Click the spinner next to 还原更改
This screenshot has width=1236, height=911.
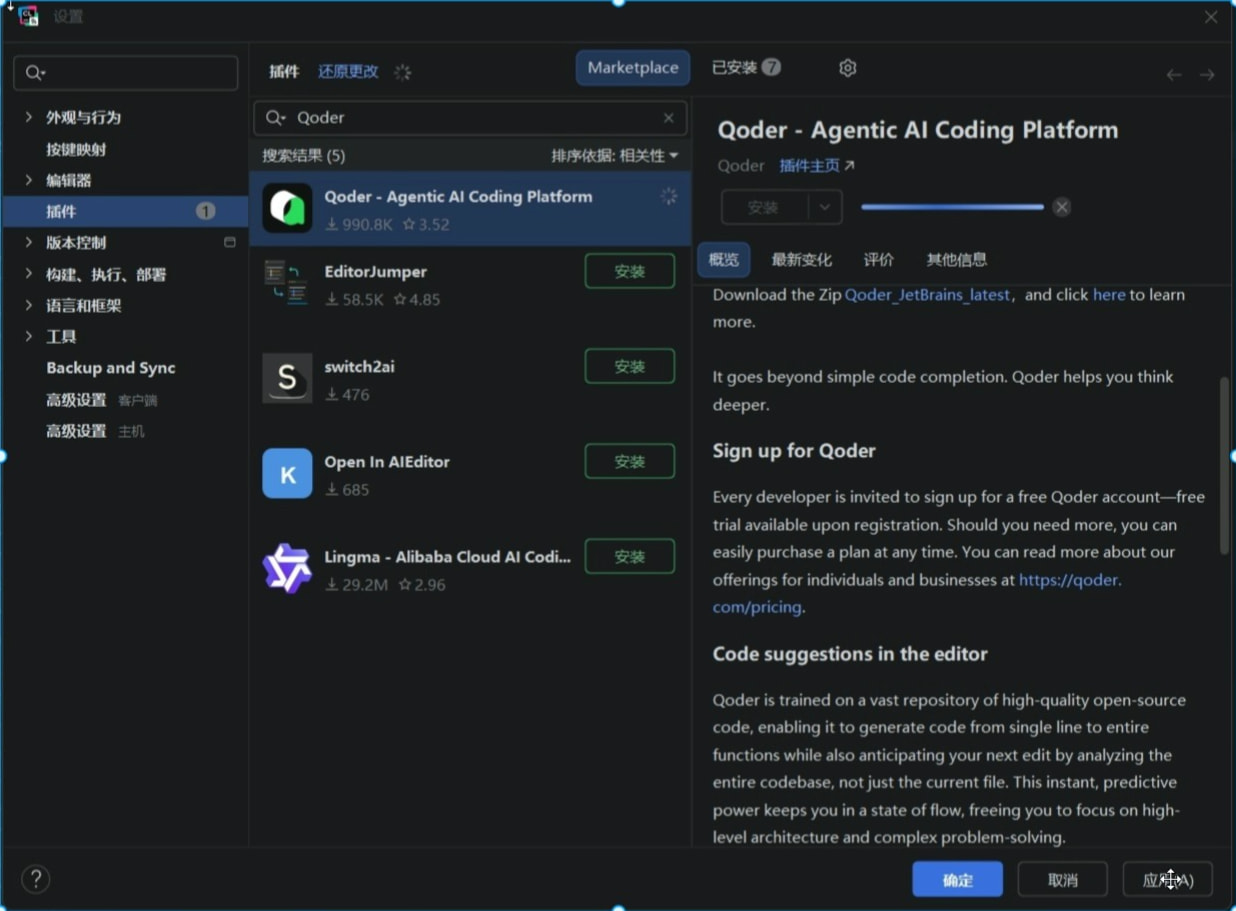tap(402, 72)
